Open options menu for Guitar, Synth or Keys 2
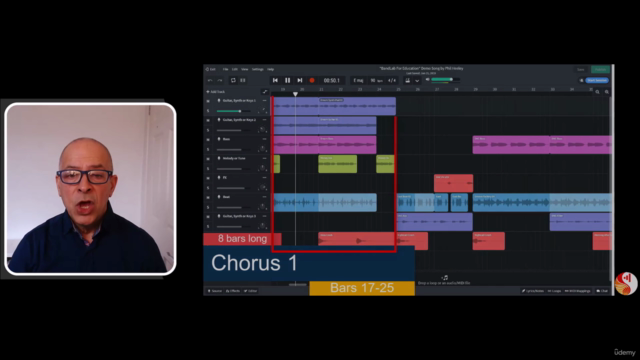This screenshot has width=640, height=360. 264,120
